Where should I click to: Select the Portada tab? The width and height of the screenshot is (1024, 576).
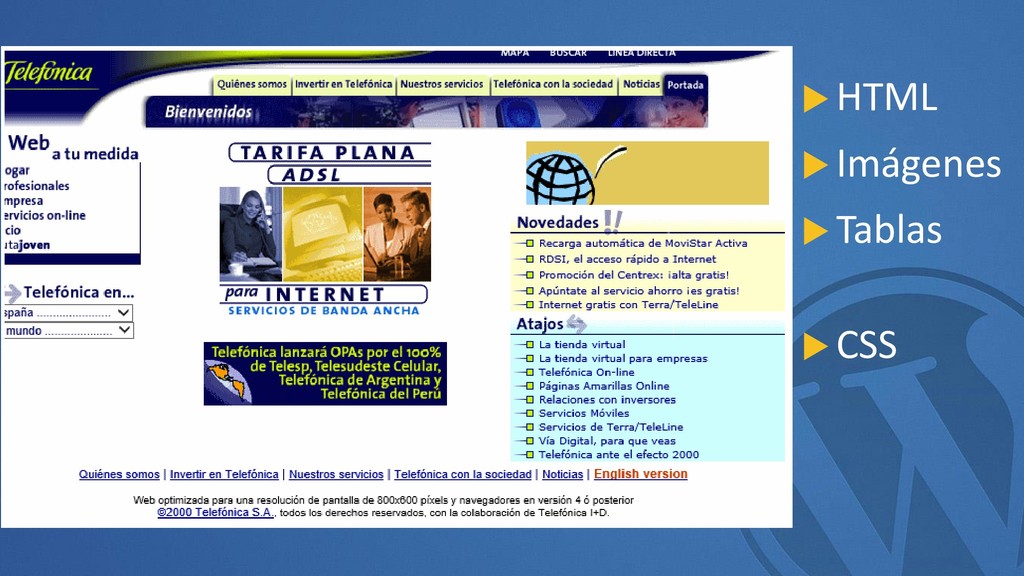pos(685,85)
